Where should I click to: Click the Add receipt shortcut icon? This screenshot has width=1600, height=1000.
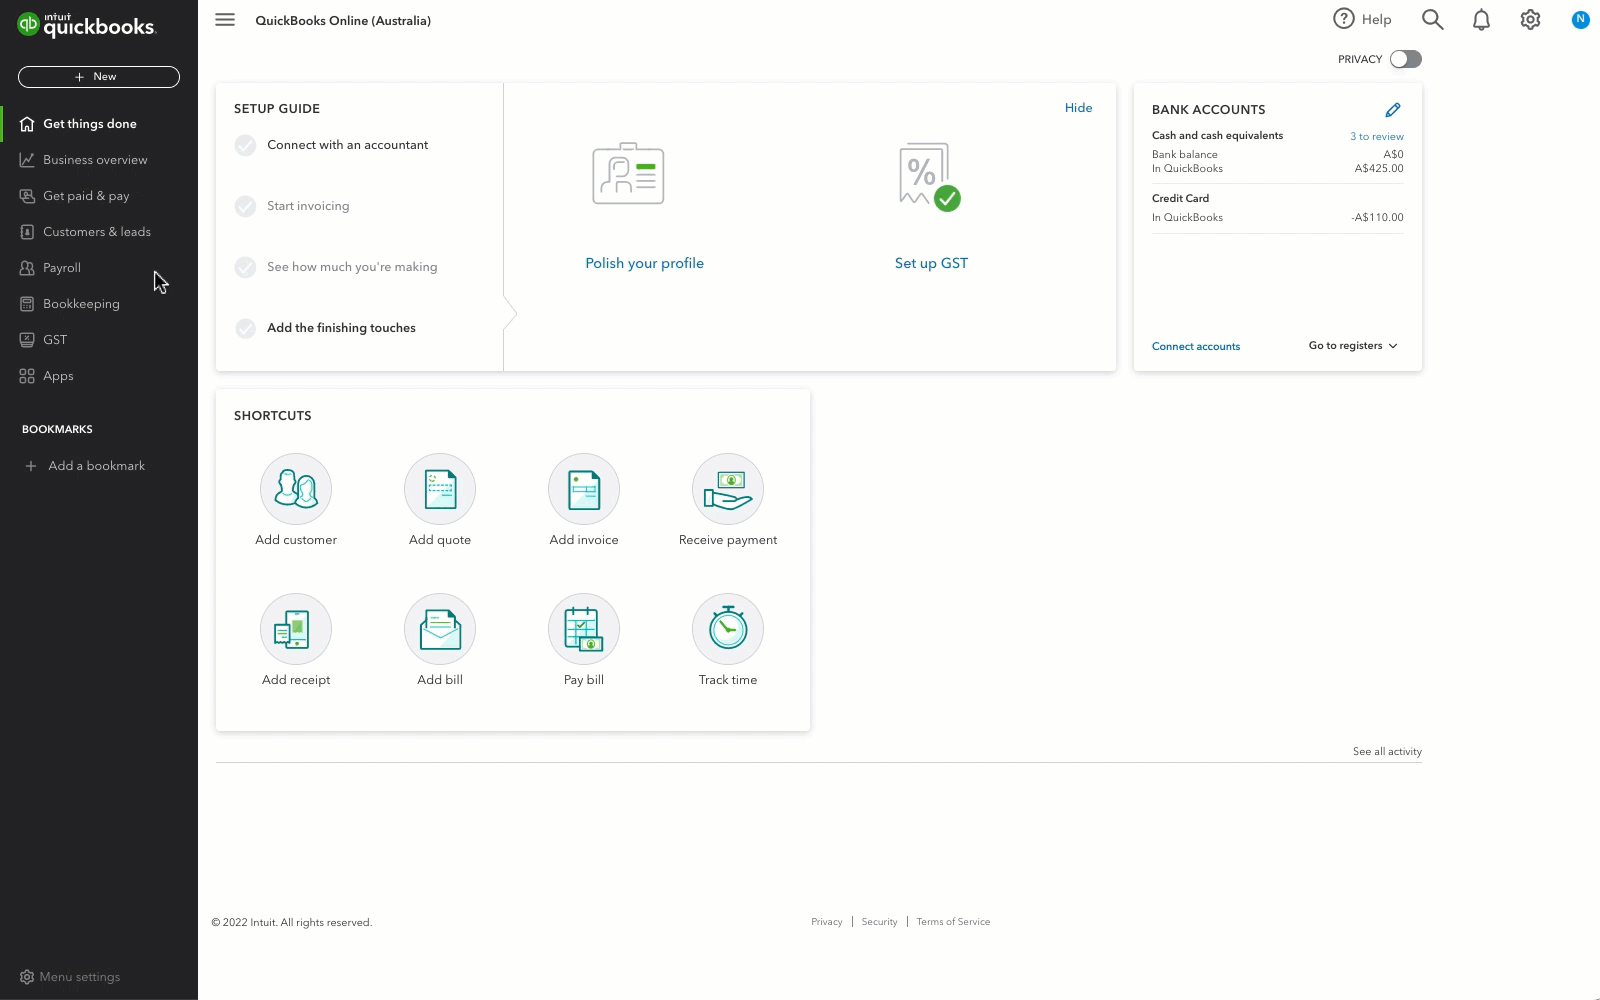pos(296,629)
